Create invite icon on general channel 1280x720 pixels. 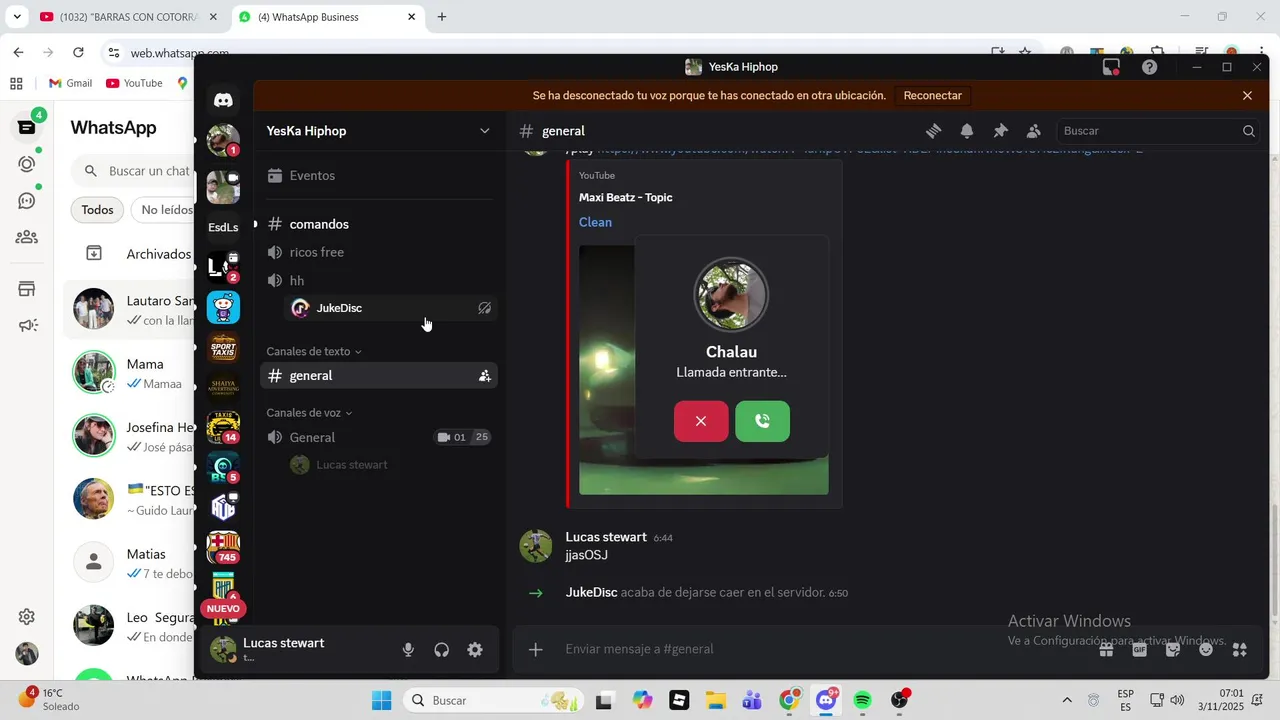tap(484, 376)
